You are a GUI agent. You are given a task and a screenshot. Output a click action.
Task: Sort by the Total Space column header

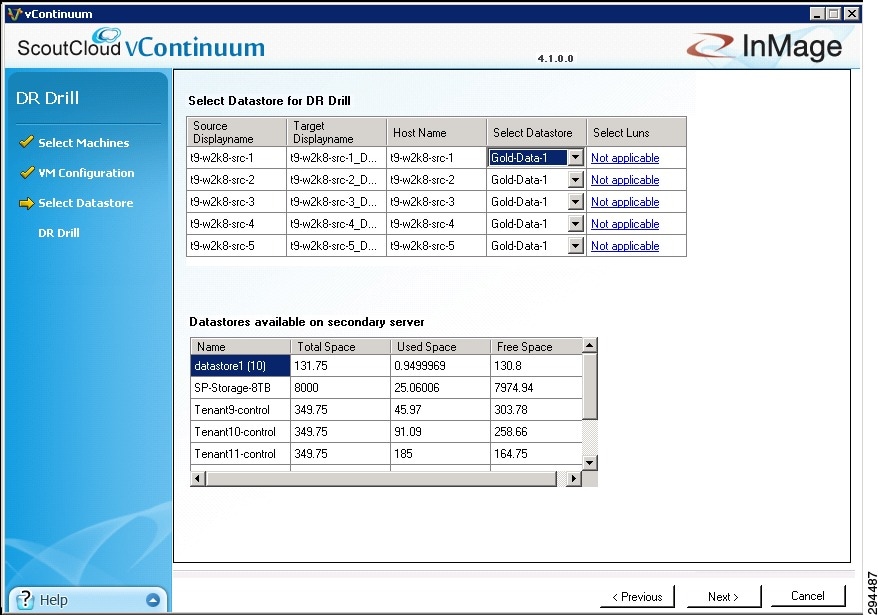point(340,347)
